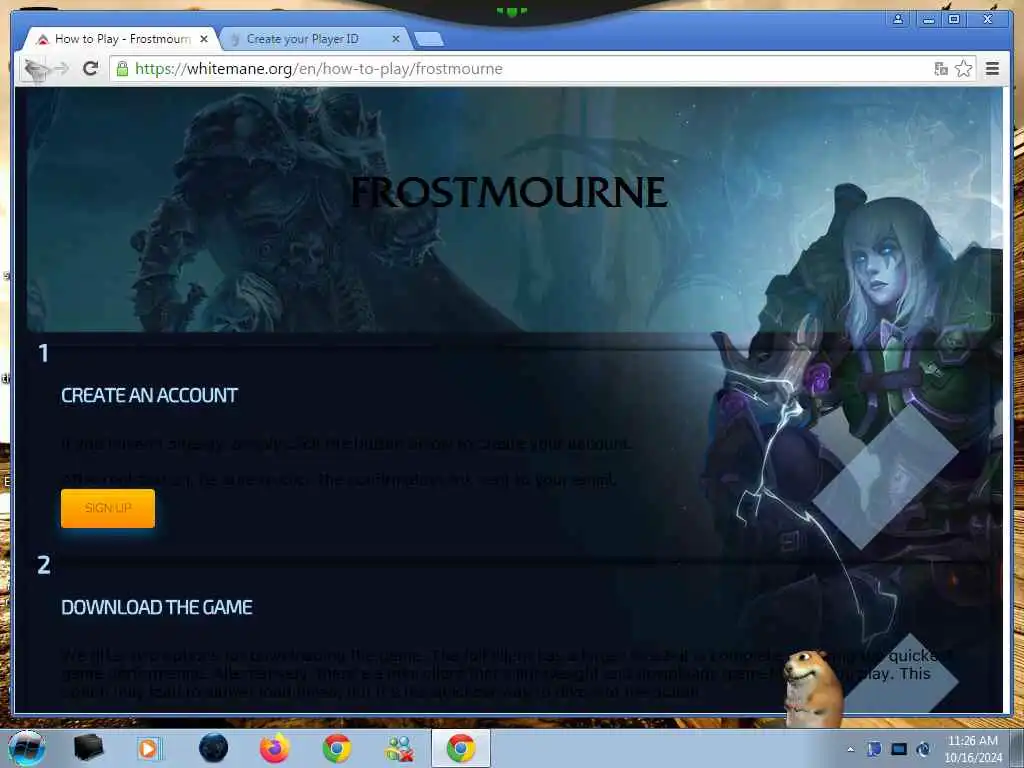This screenshot has width=1024, height=768.
Task: Open a new tab with the new-tab button
Action: 429,40
